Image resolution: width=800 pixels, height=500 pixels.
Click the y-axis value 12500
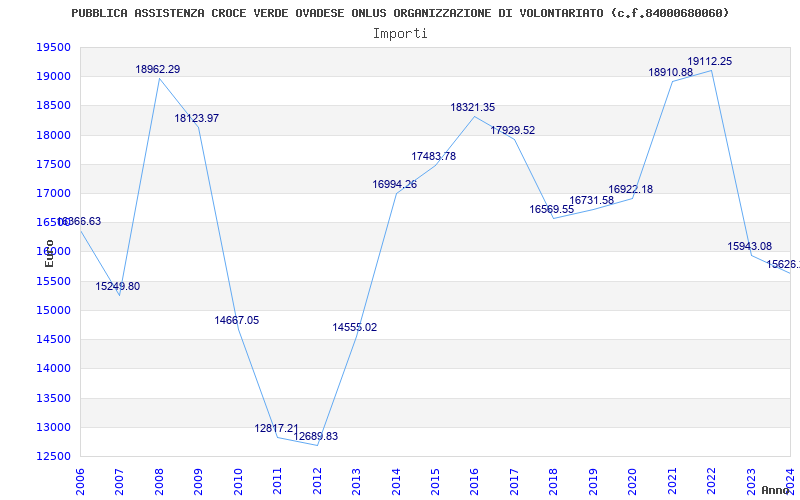(53, 457)
